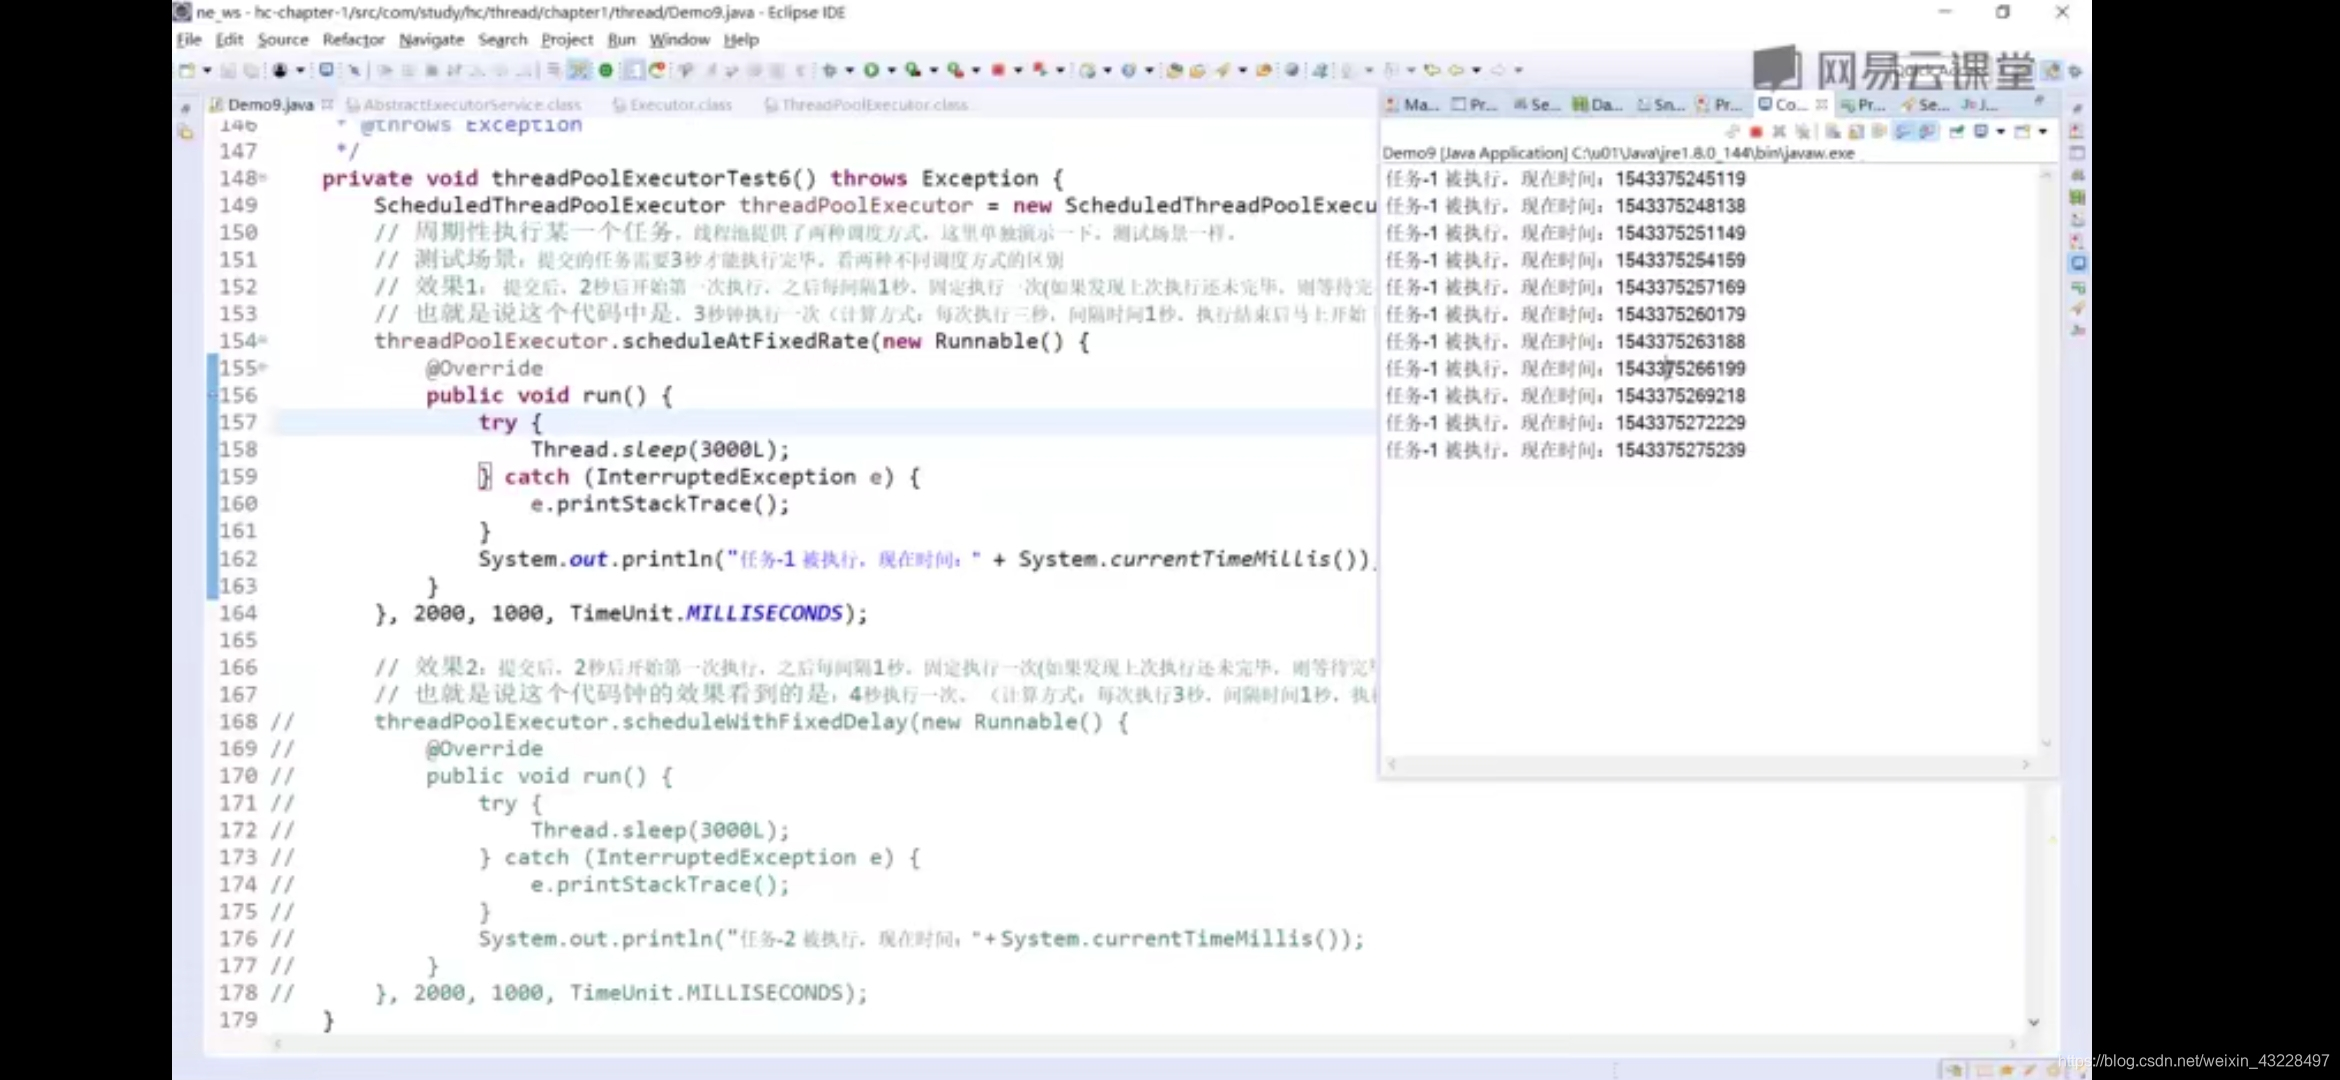Click the External Tools run icon

click(x=956, y=70)
